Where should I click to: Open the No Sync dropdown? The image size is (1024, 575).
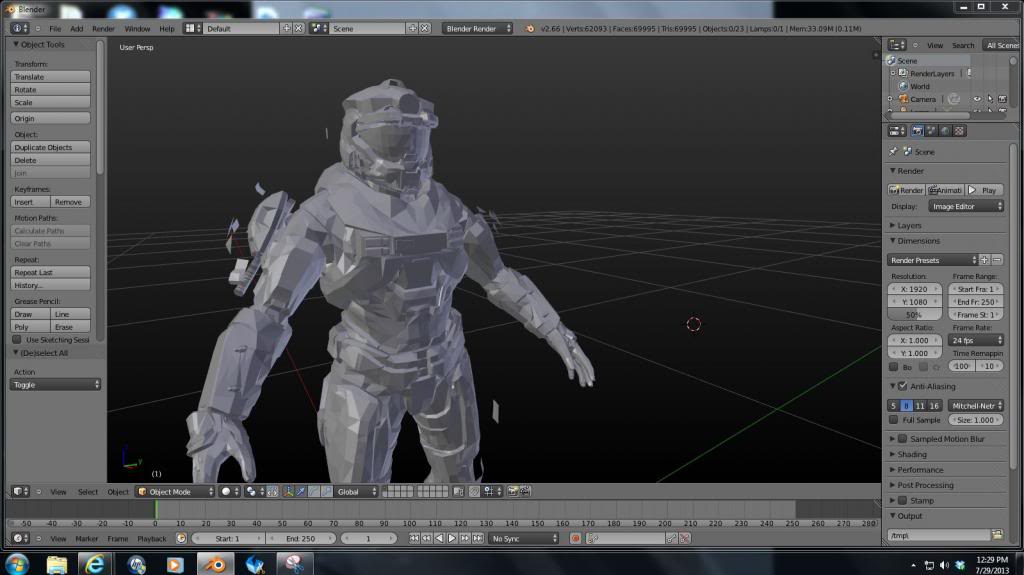[x=524, y=538]
